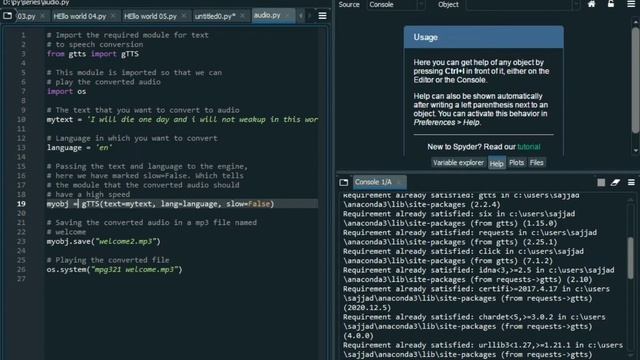Click the Usage header in Help pane

pos(484,37)
